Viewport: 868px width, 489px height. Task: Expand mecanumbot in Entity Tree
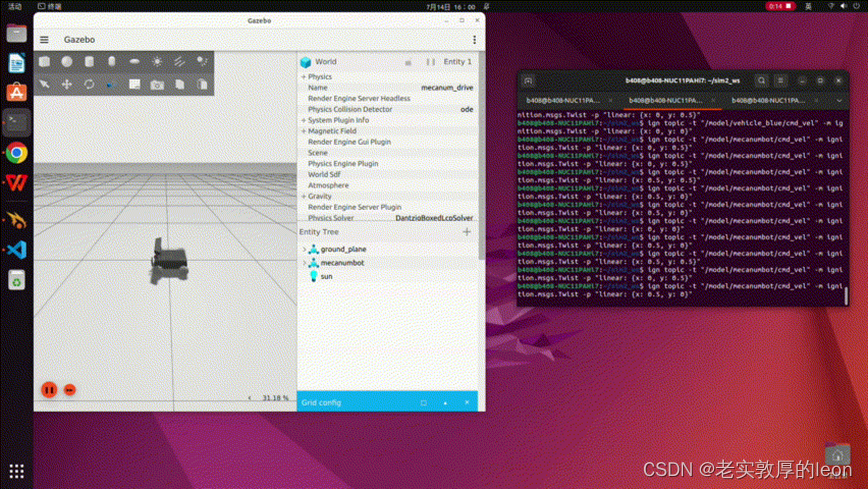point(304,263)
